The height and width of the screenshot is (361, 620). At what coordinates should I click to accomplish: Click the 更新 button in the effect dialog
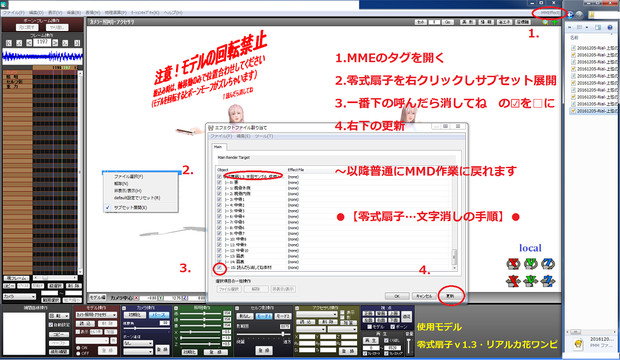tap(450, 296)
